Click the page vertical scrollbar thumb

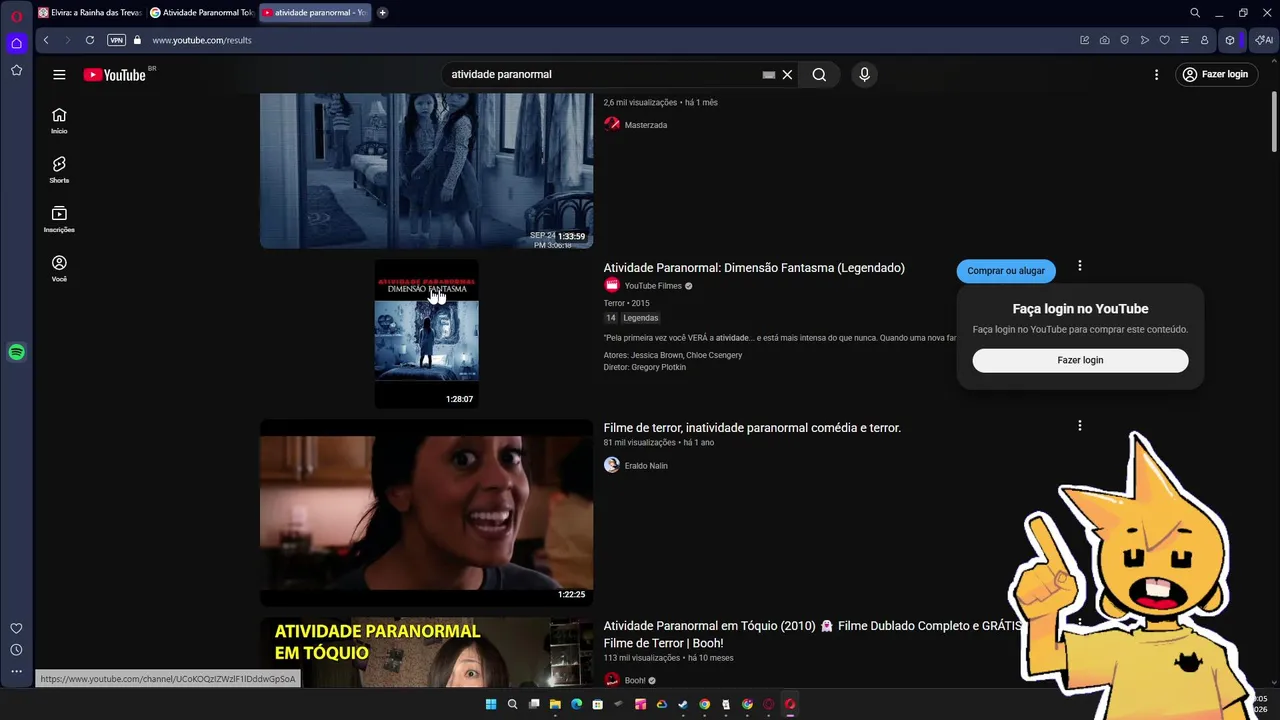coord(1274,122)
